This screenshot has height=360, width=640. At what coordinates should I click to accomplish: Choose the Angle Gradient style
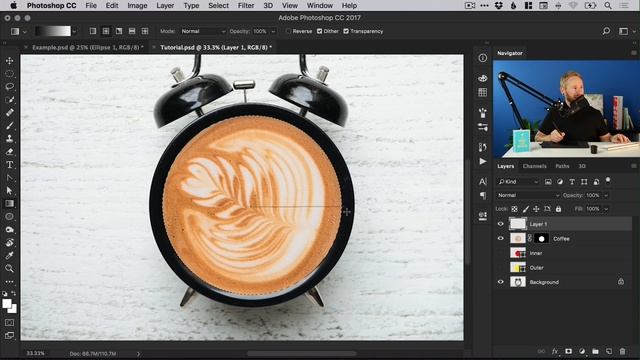click(119, 31)
